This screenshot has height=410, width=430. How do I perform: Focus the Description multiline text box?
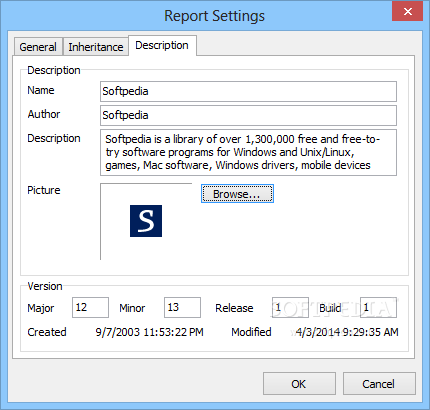point(248,152)
